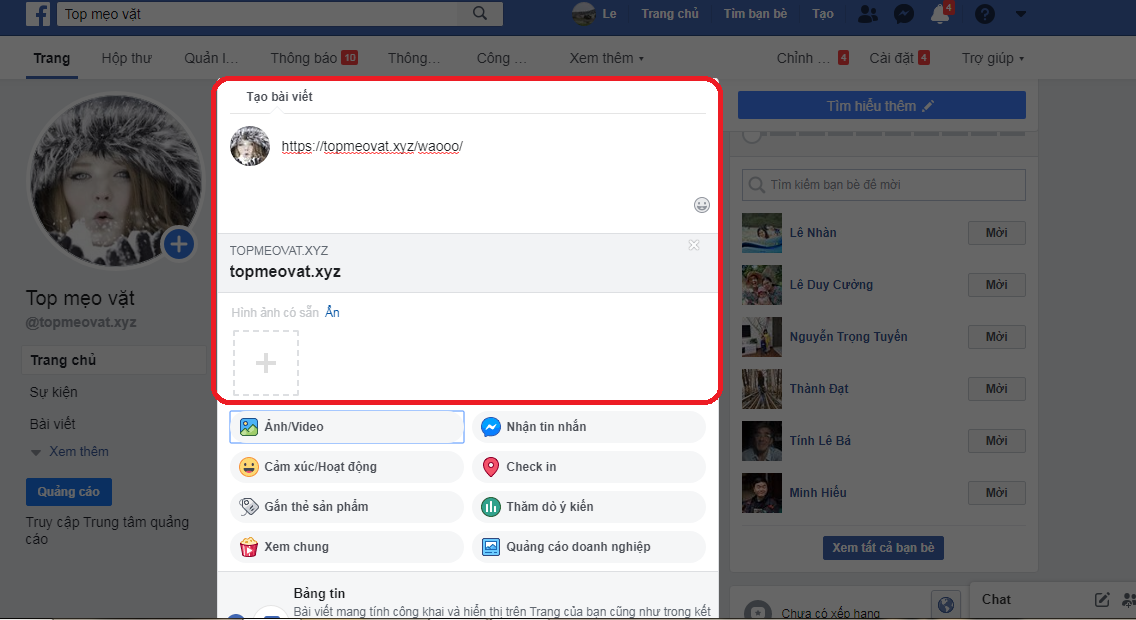The height and width of the screenshot is (620, 1136).
Task: Invite Lê Nhàn with Mời button
Action: 996,233
